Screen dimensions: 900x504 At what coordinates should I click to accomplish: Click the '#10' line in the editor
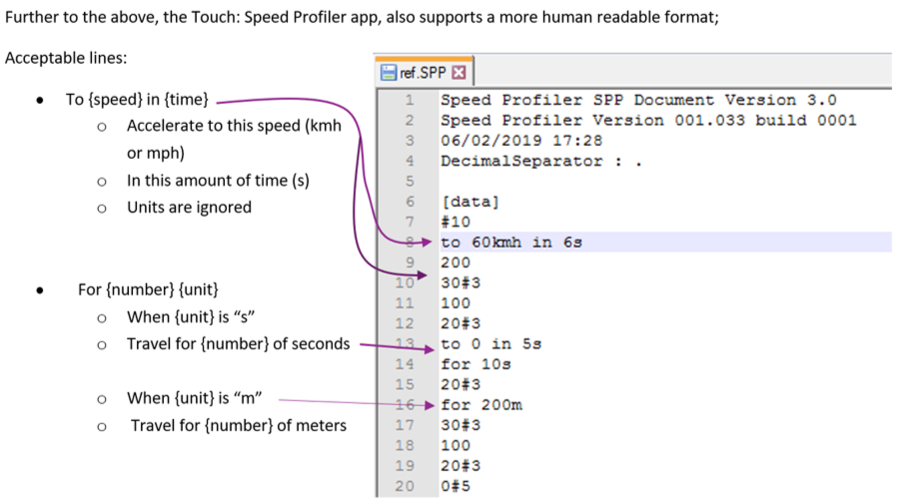(x=455, y=222)
